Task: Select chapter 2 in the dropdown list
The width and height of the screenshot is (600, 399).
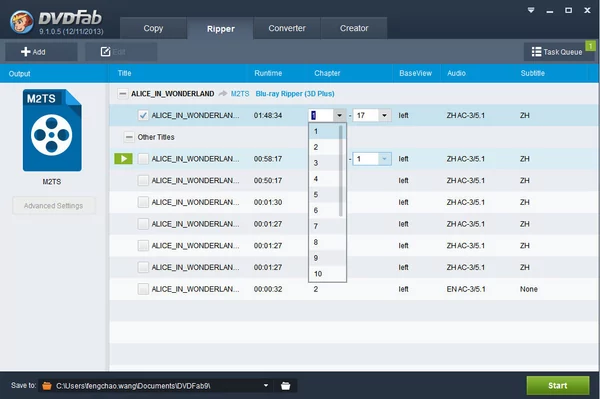Action: [x=324, y=147]
